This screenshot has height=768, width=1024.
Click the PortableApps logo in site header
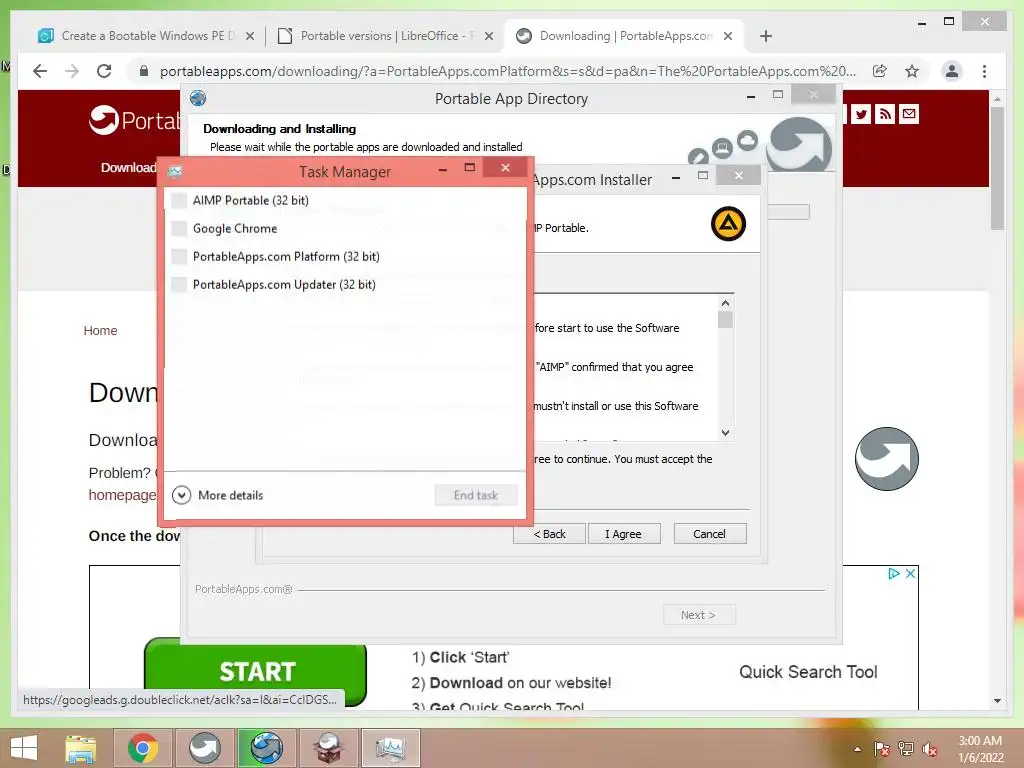tap(134, 120)
